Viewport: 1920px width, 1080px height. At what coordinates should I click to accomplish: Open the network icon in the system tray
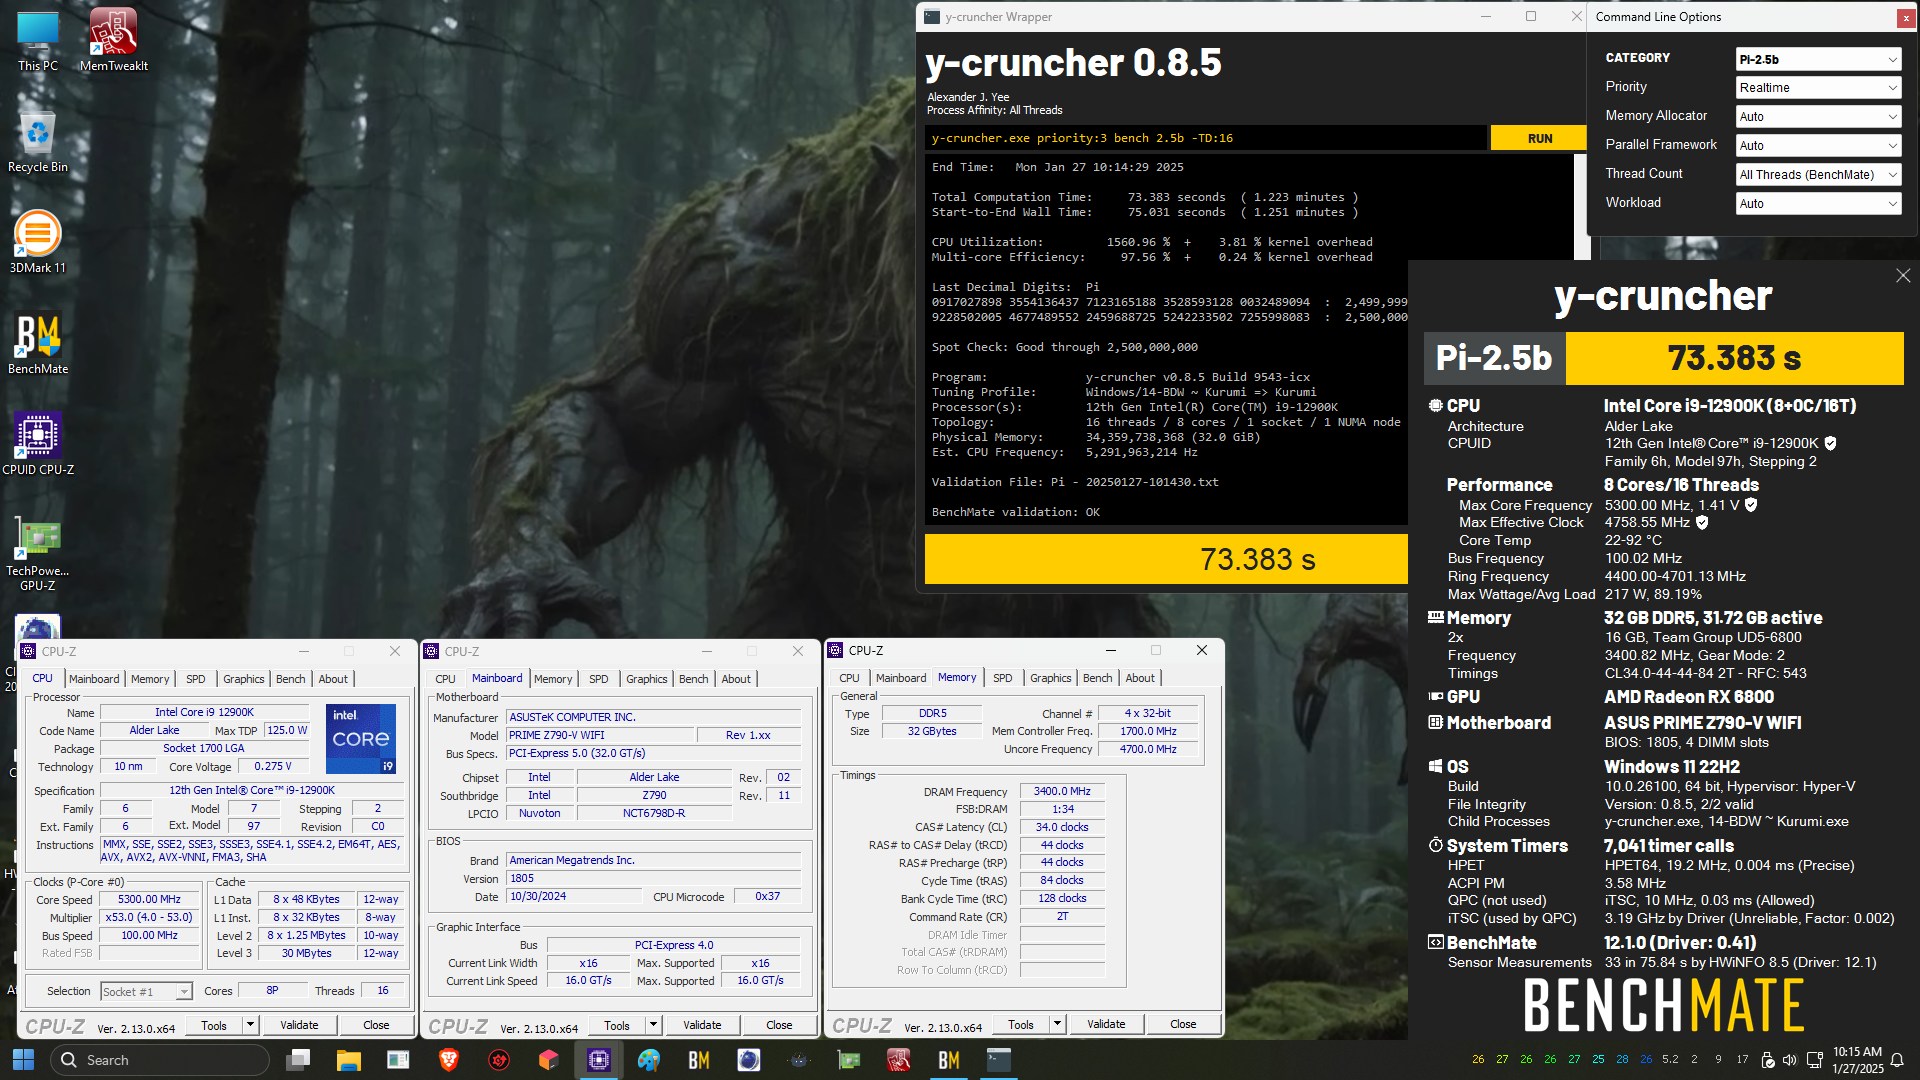[x=1814, y=1060]
